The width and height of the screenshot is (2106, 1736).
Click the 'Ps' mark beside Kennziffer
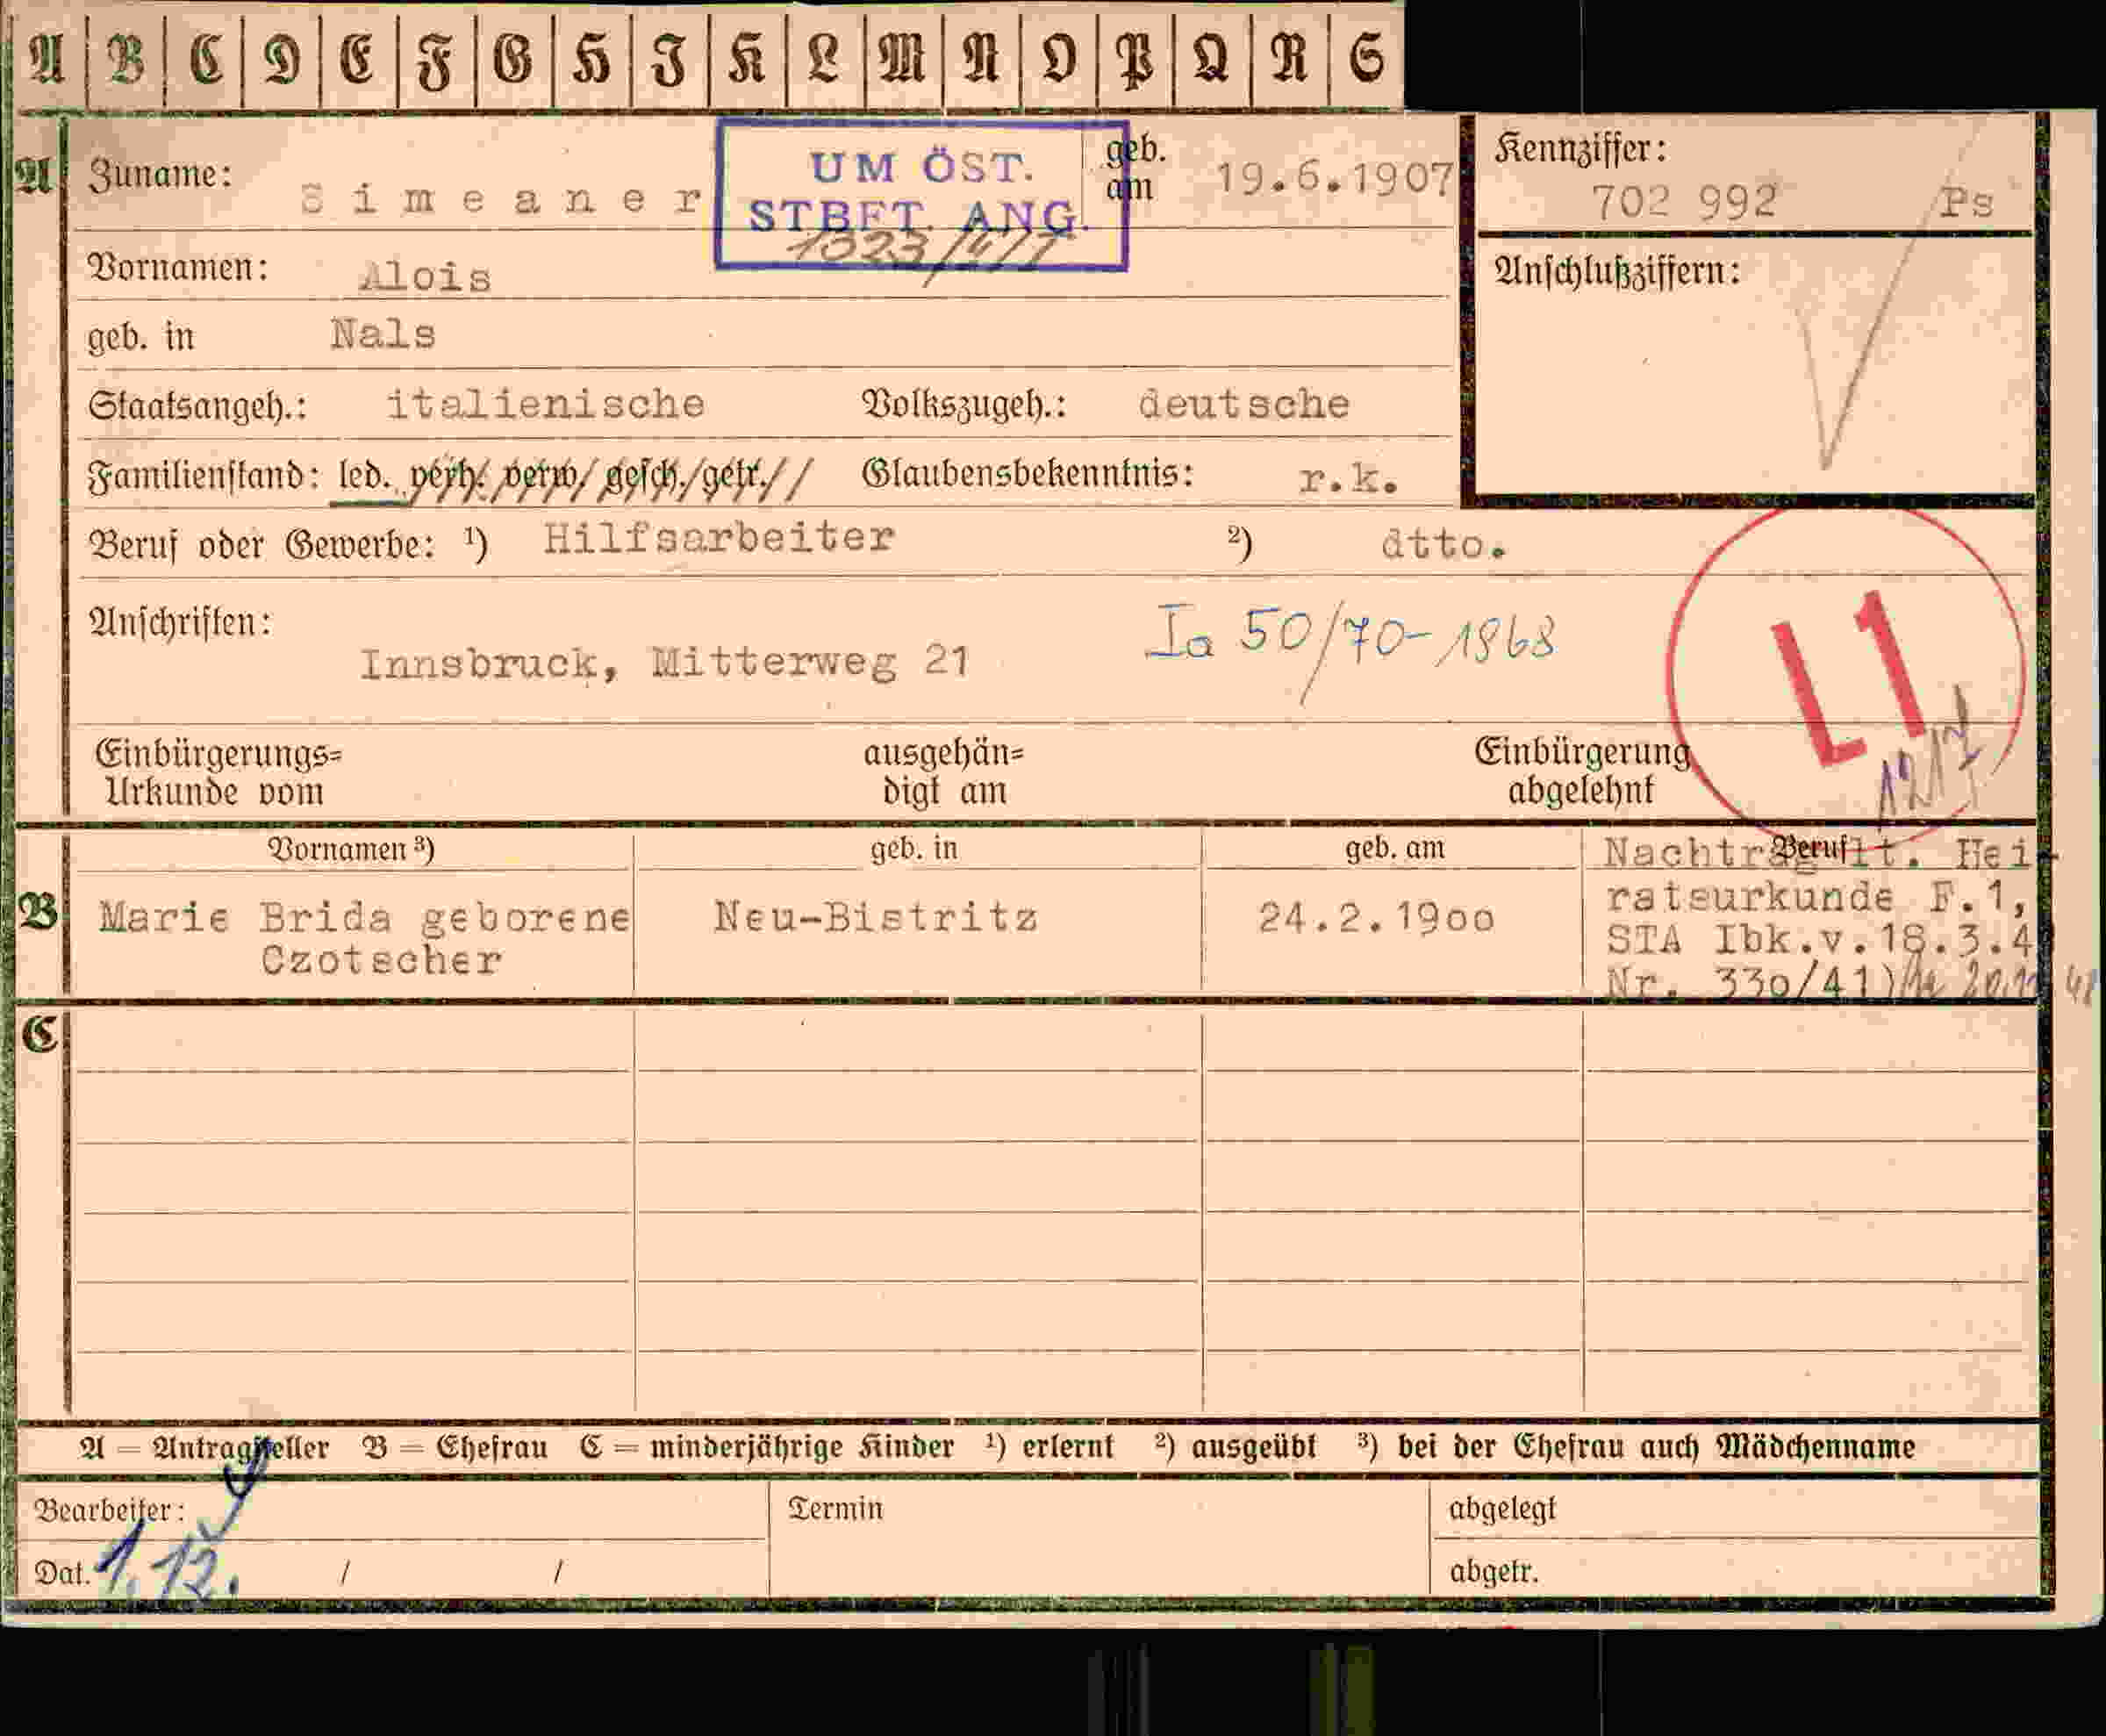tap(1967, 204)
